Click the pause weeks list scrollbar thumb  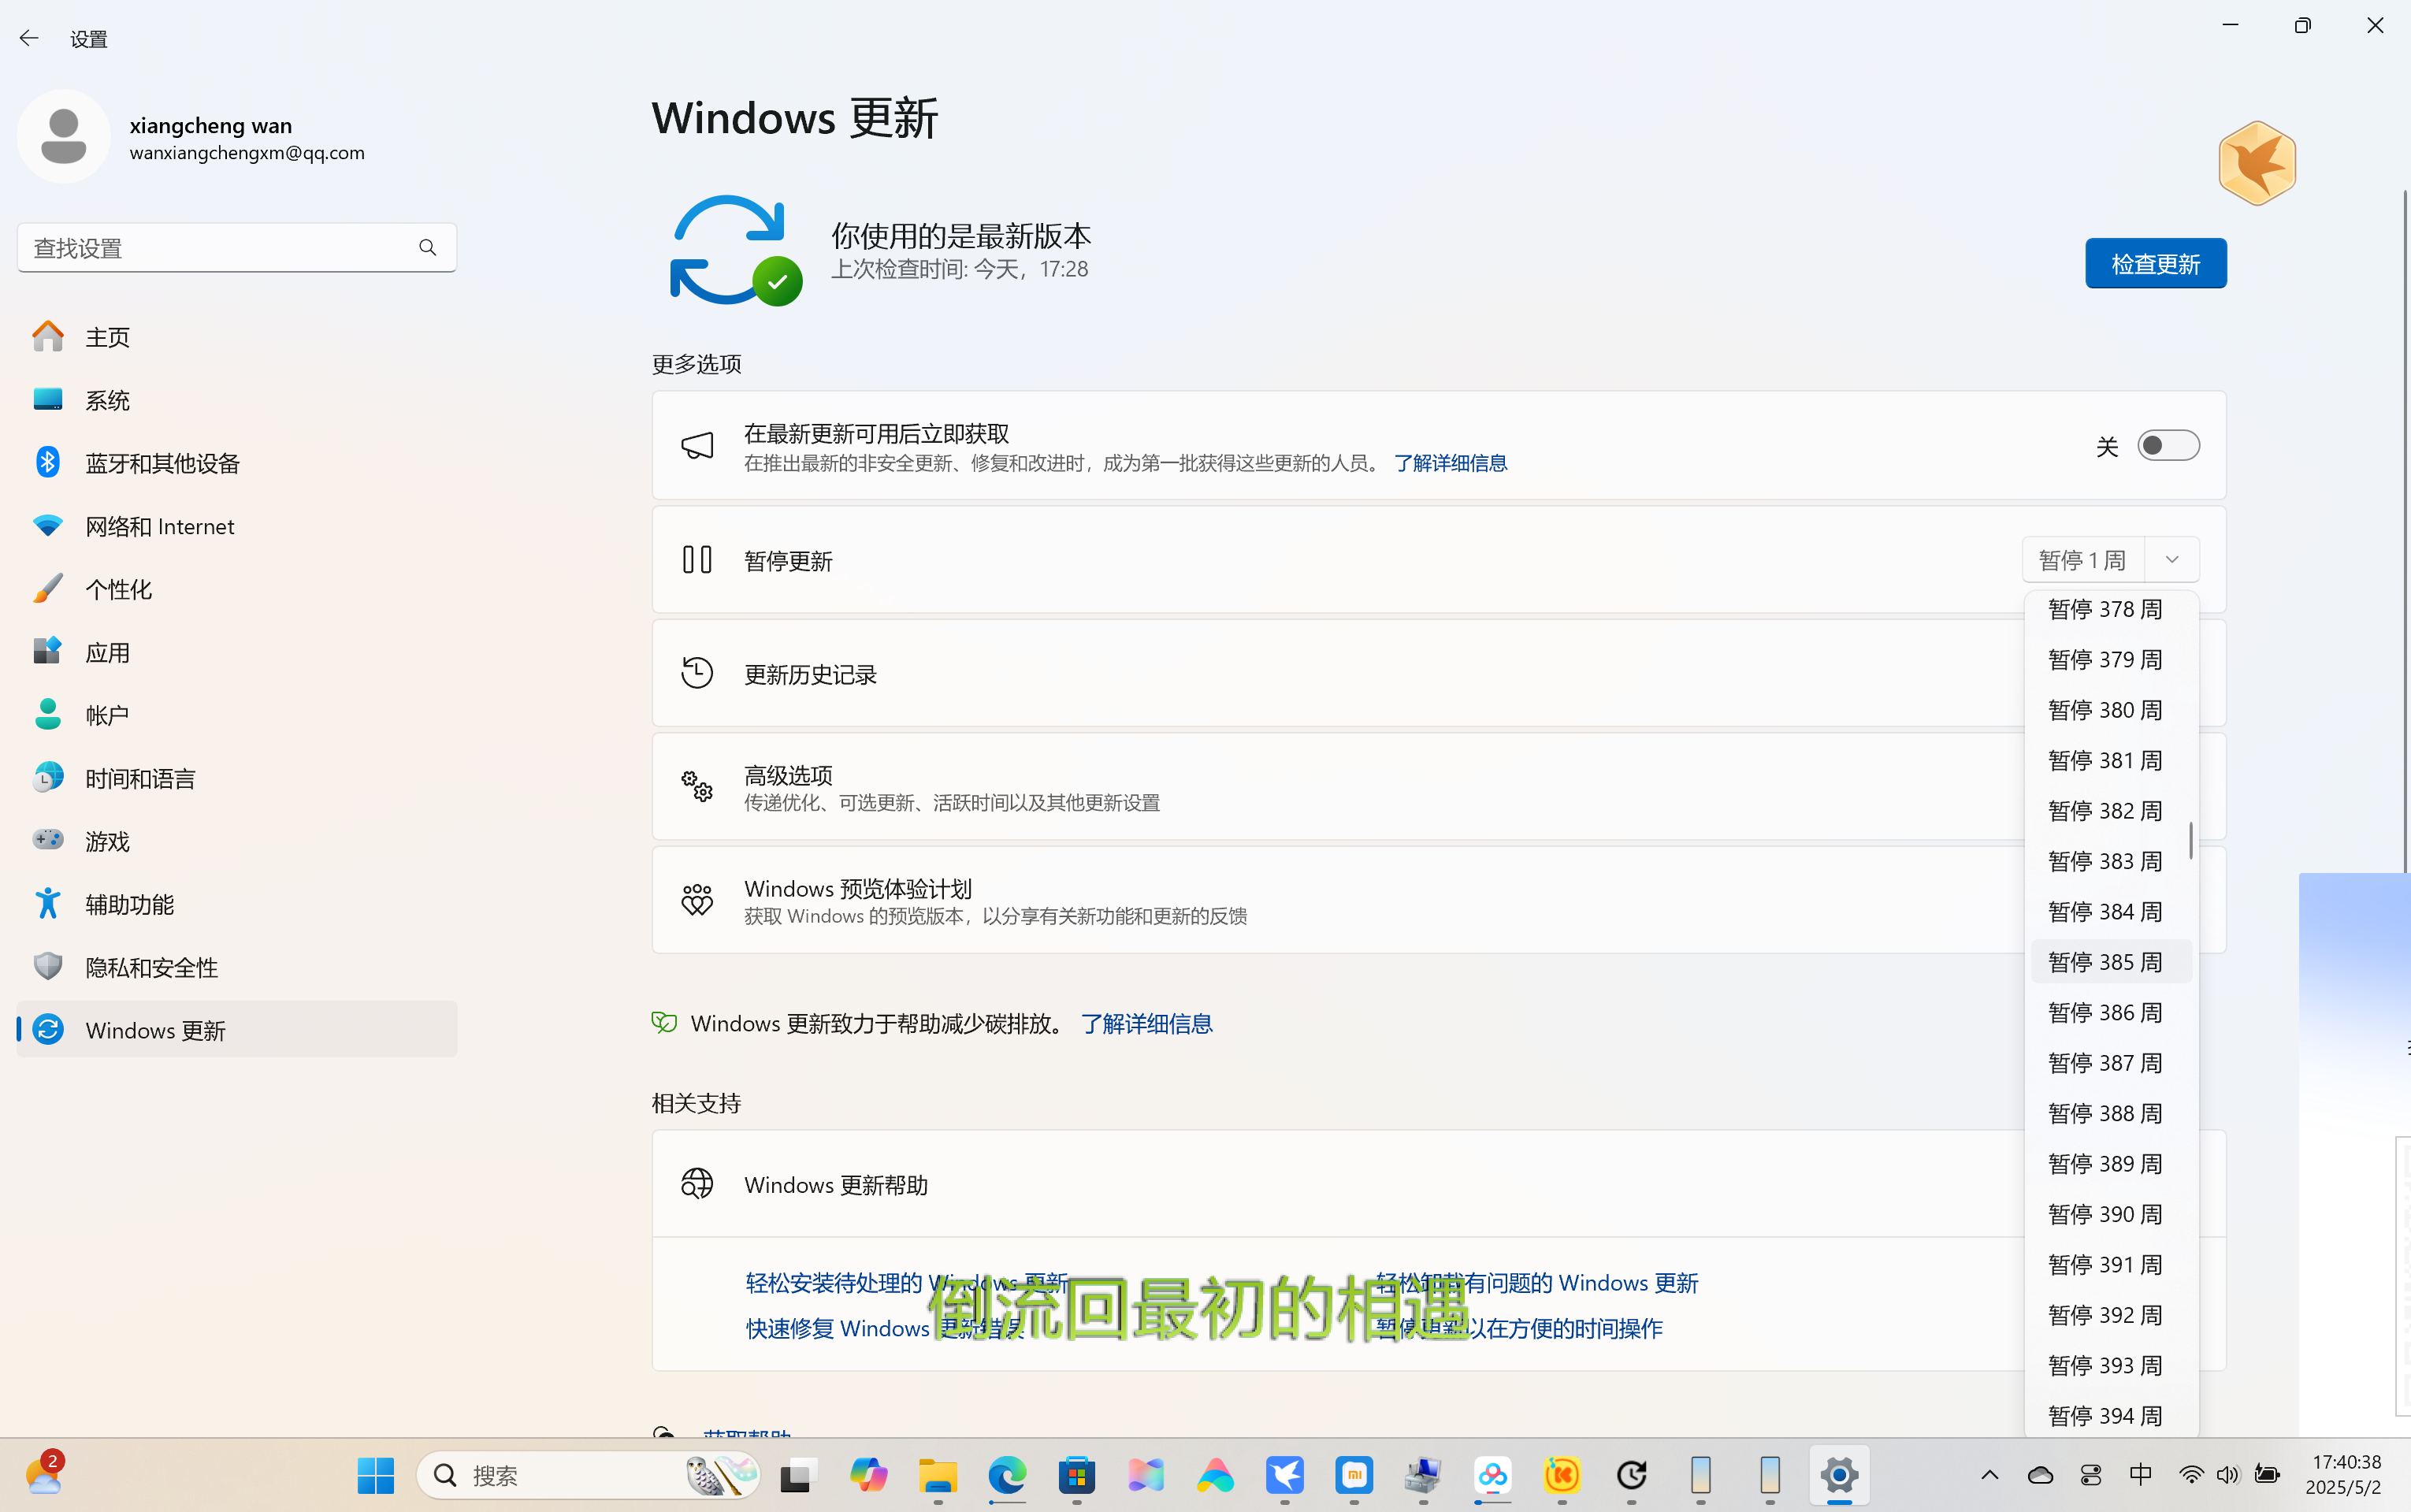click(x=2190, y=840)
